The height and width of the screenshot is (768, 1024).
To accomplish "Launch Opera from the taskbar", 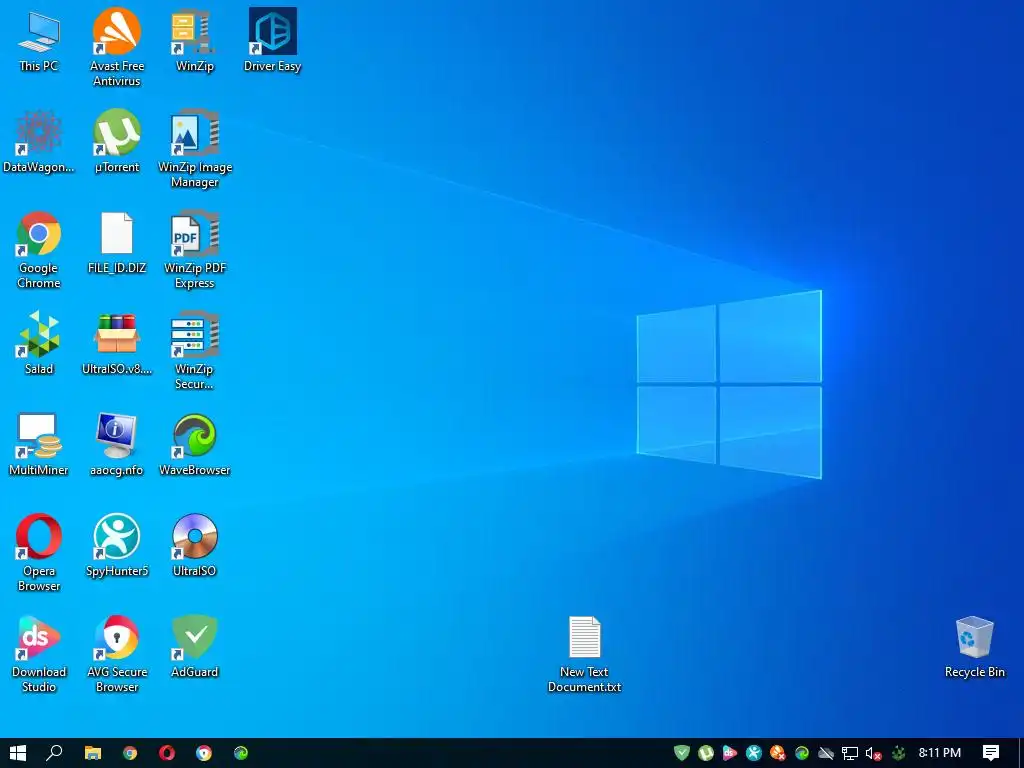I will tap(167, 753).
